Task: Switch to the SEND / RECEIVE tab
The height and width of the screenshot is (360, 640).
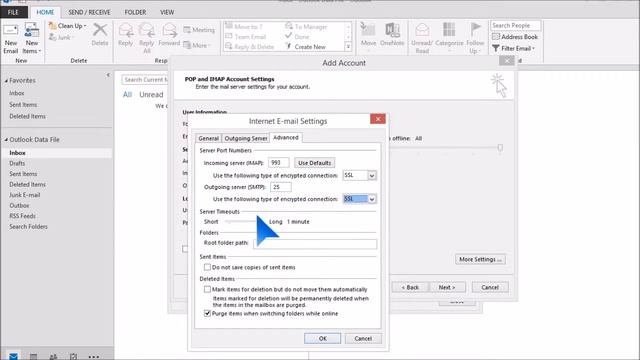Action: [x=89, y=12]
